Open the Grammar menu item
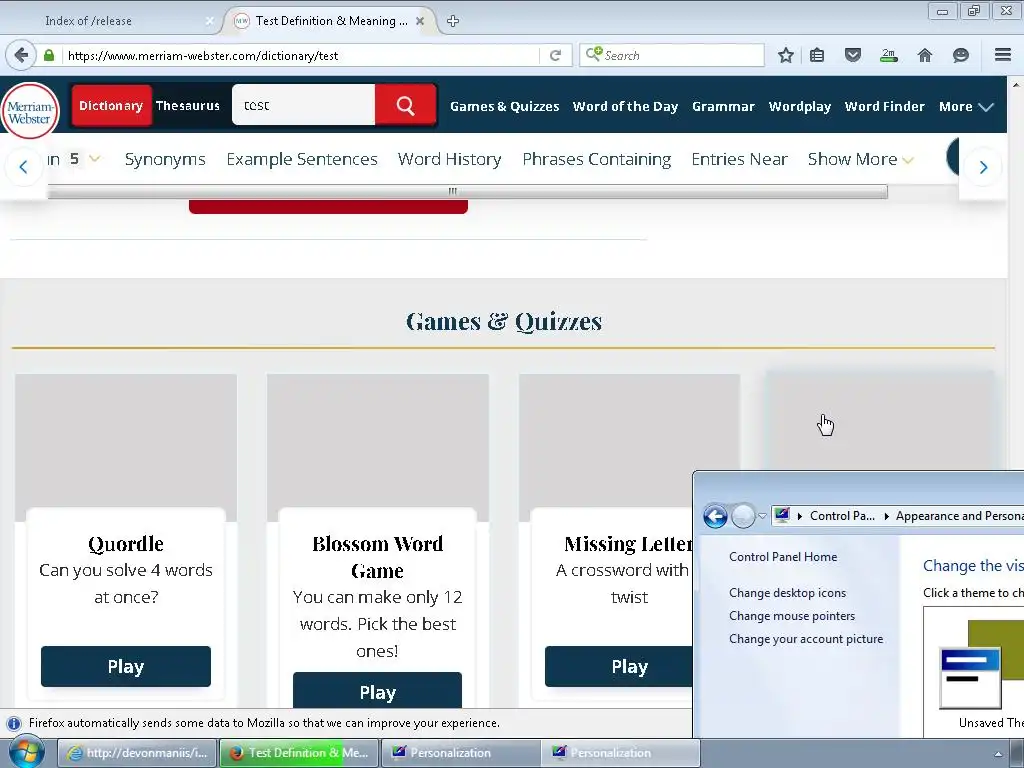The height and width of the screenshot is (768, 1024). [x=724, y=106]
